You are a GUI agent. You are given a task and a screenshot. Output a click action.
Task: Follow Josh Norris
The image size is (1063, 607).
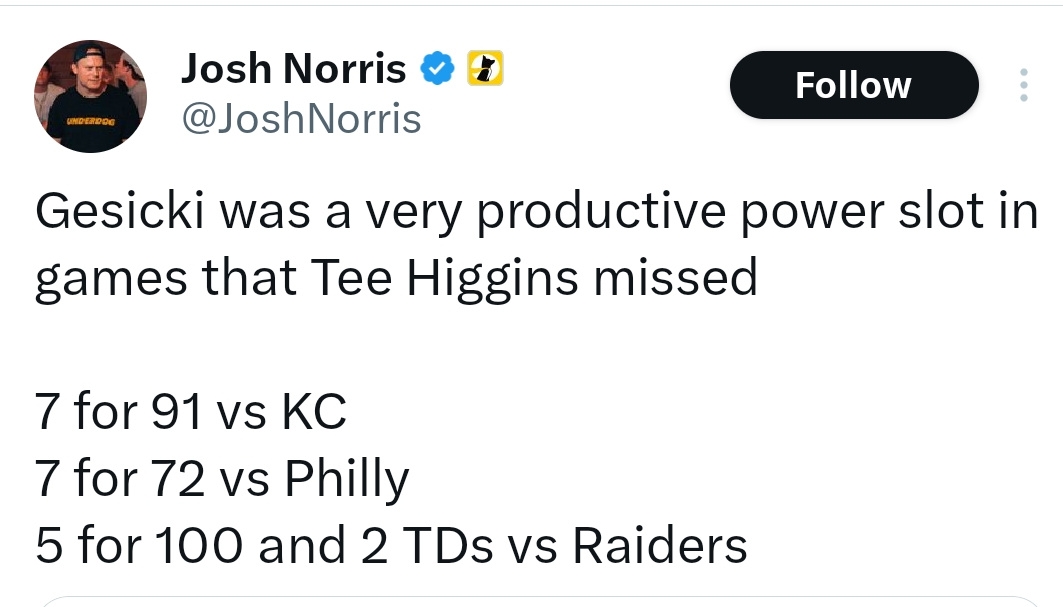tap(854, 85)
